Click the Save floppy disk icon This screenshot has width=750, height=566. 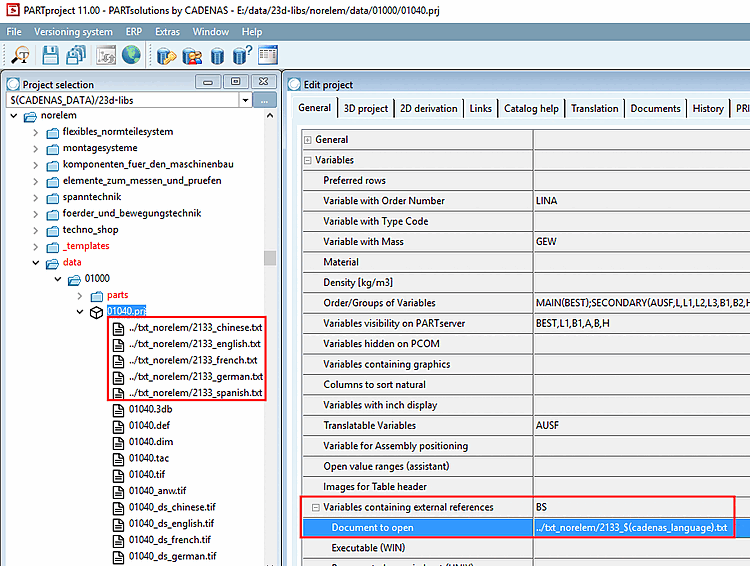click(x=50, y=55)
